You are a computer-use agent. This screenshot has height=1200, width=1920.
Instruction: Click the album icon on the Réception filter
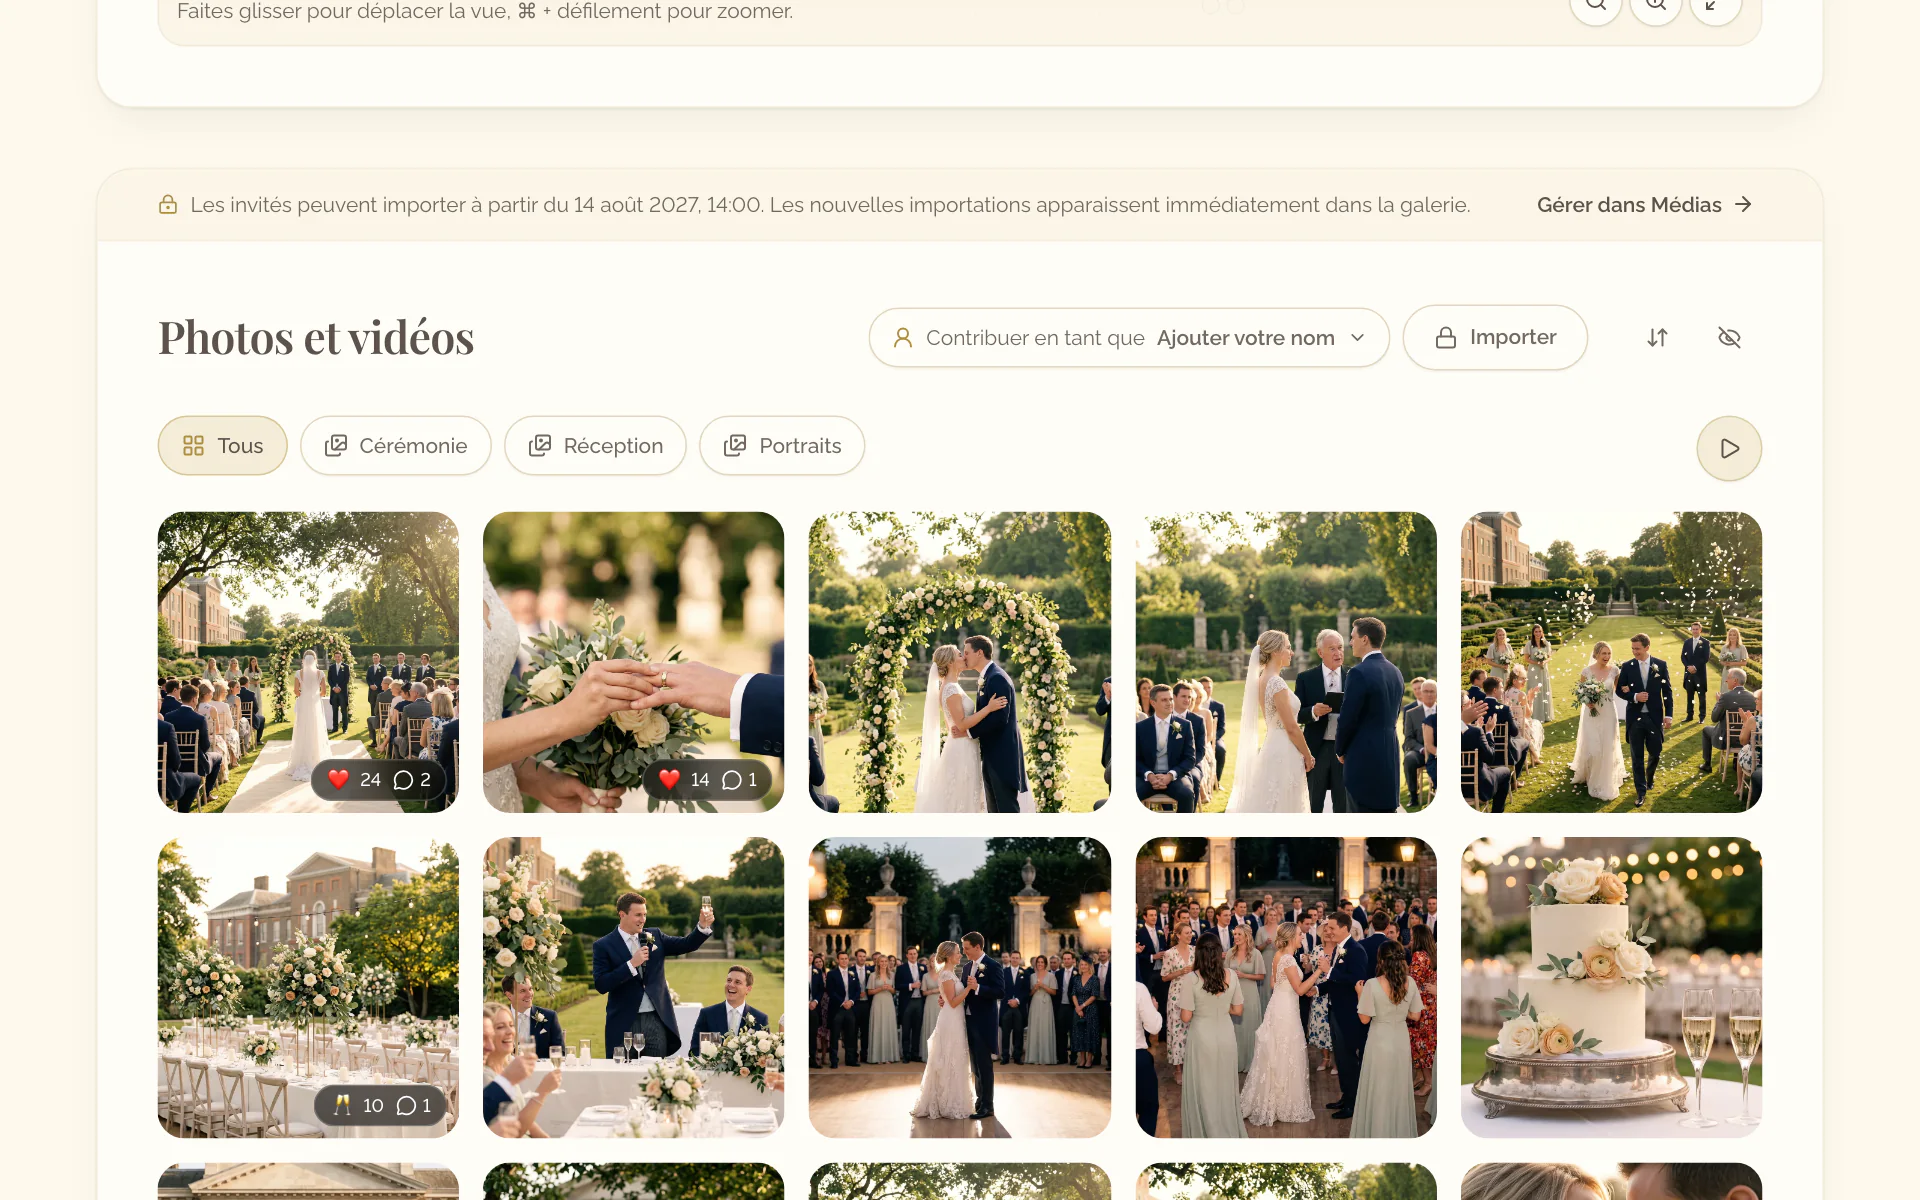click(x=540, y=445)
